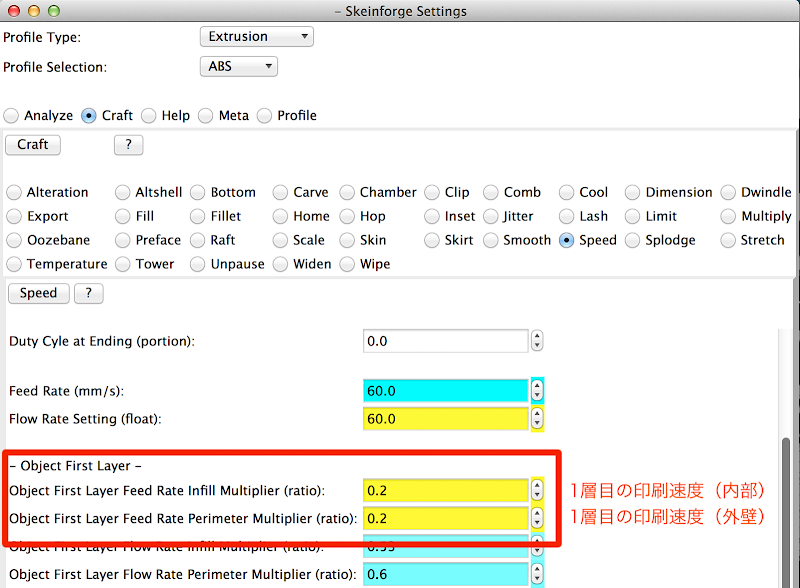This screenshot has height=588, width=800.
Task: Select the Fillet tool radio
Action: click(x=197, y=216)
